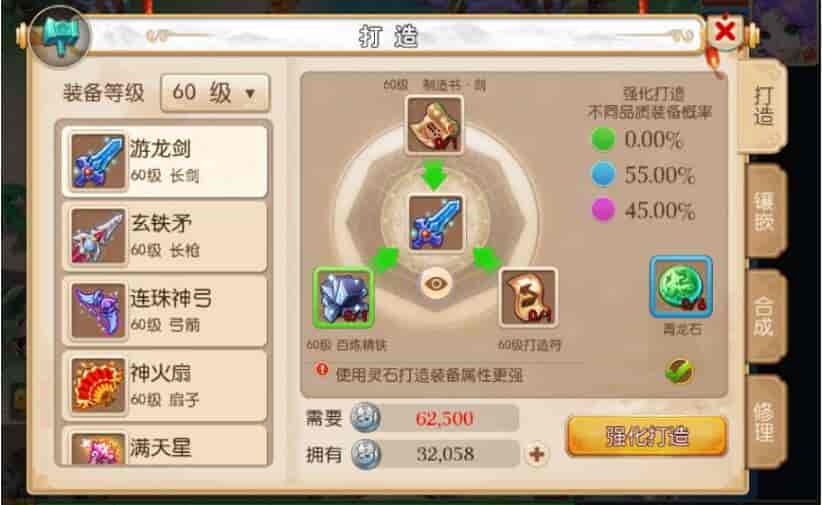This screenshot has height=505, width=822.
Task: Select the 游龙剑 sword icon in list
Action: coord(99,161)
